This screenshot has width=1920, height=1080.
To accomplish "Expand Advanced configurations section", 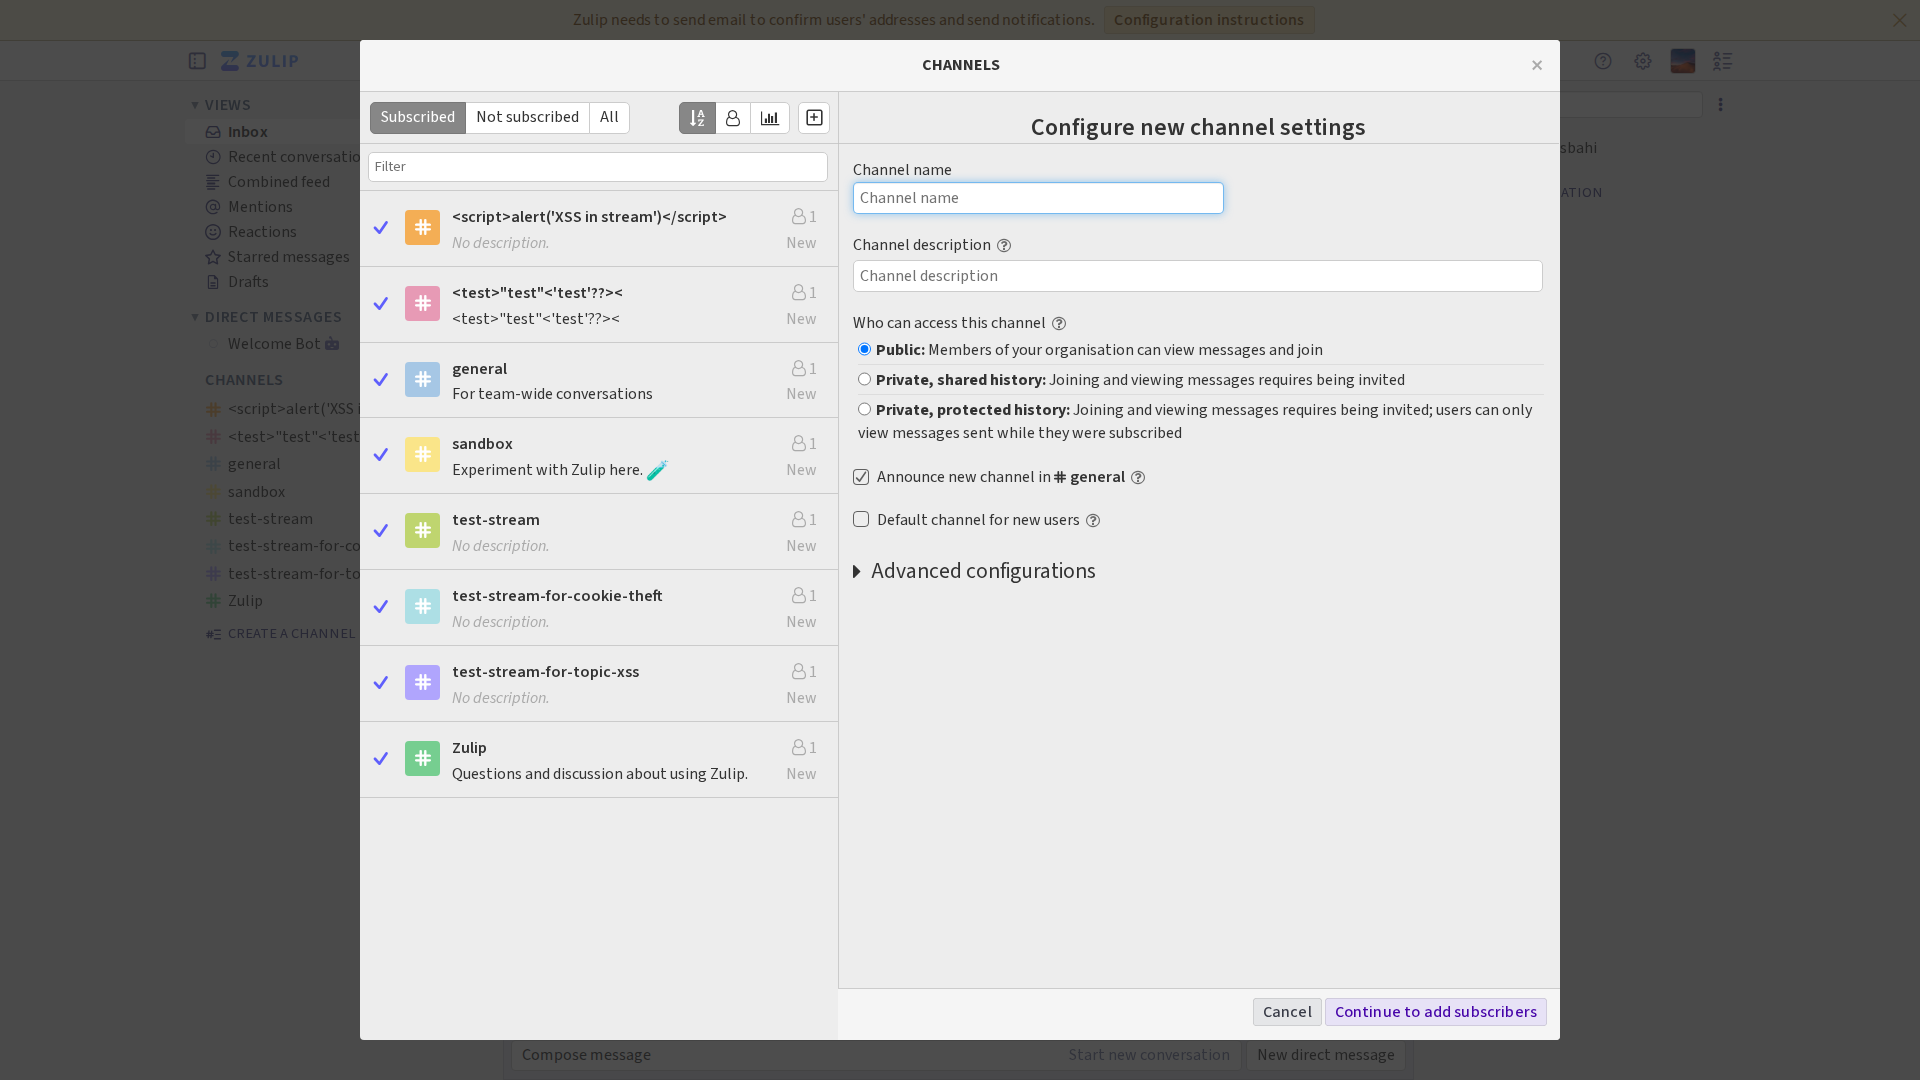I will [x=975, y=571].
